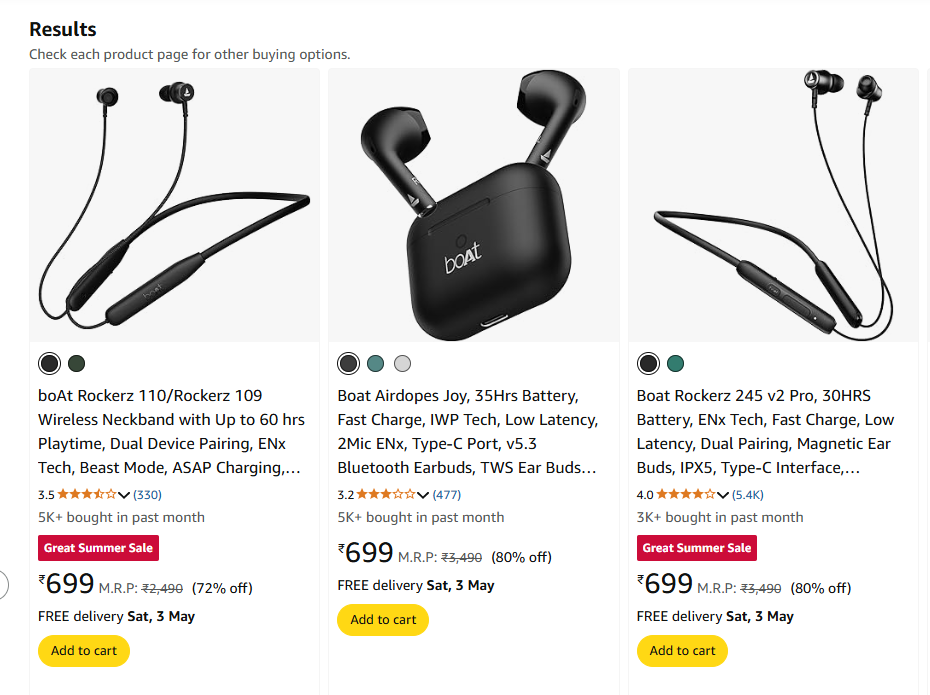Pick light grey swatch for Airdopes Joy
This screenshot has height=695, width=930.
402,364
